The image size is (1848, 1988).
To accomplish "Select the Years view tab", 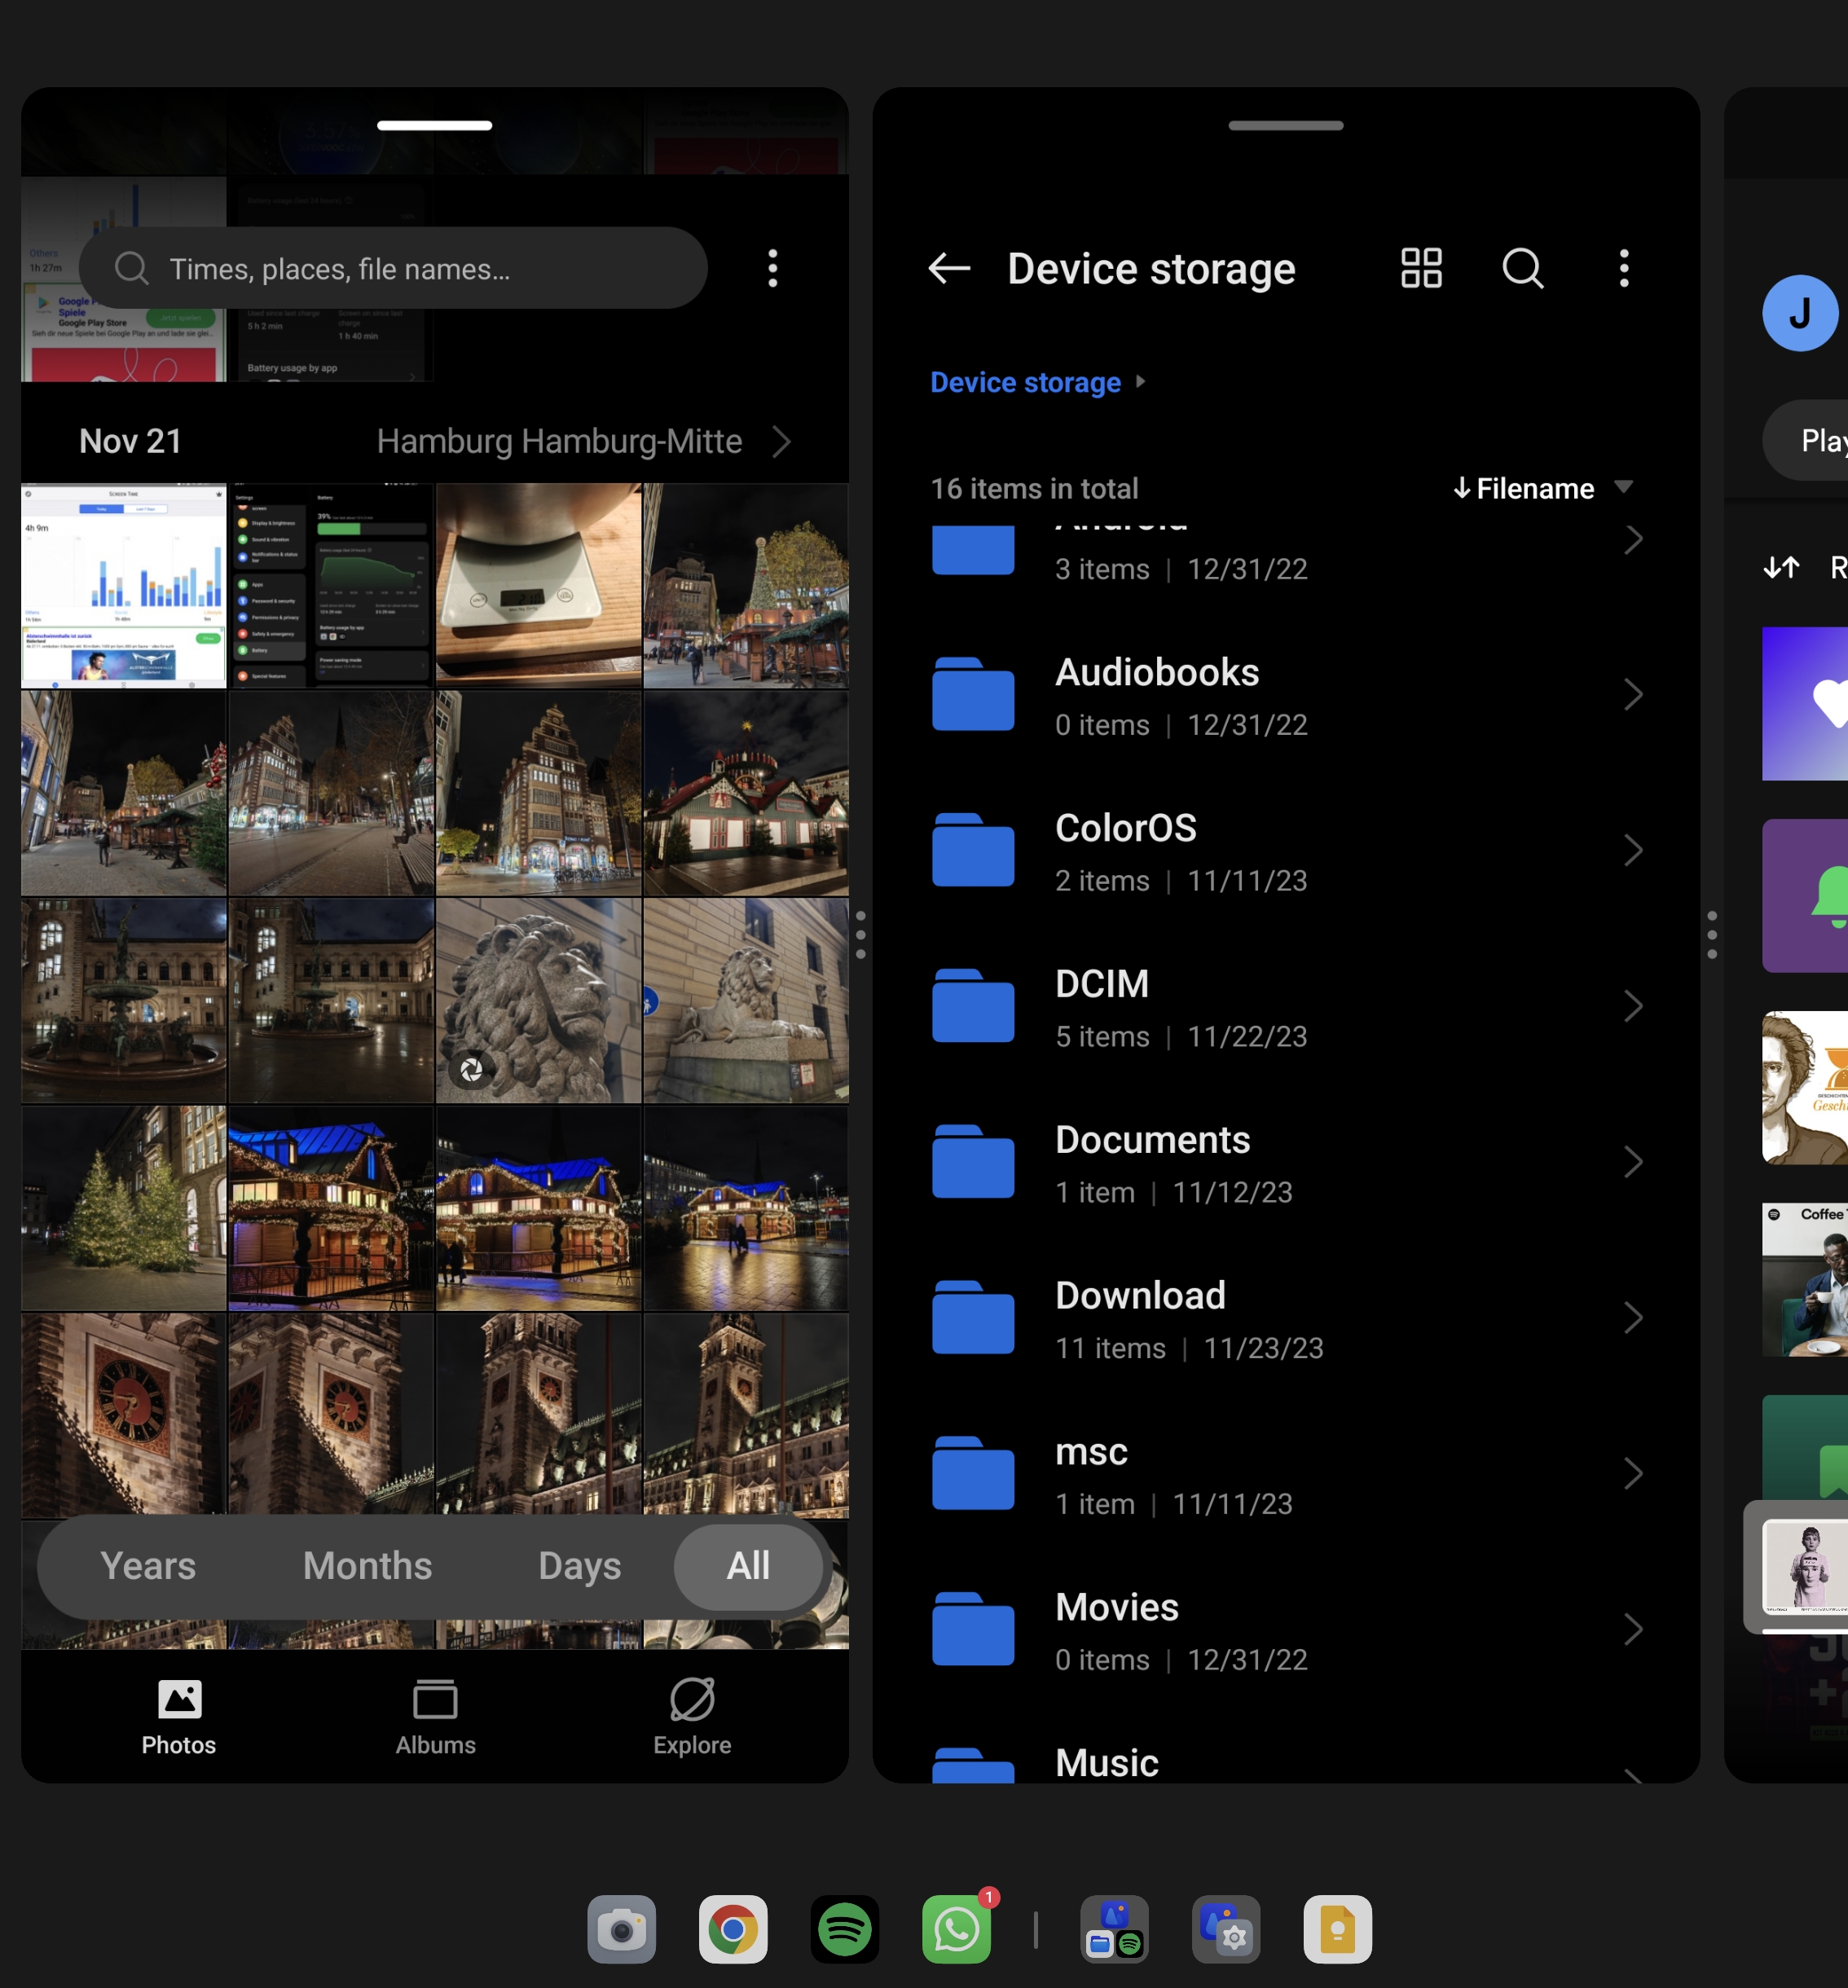I will click(x=148, y=1566).
